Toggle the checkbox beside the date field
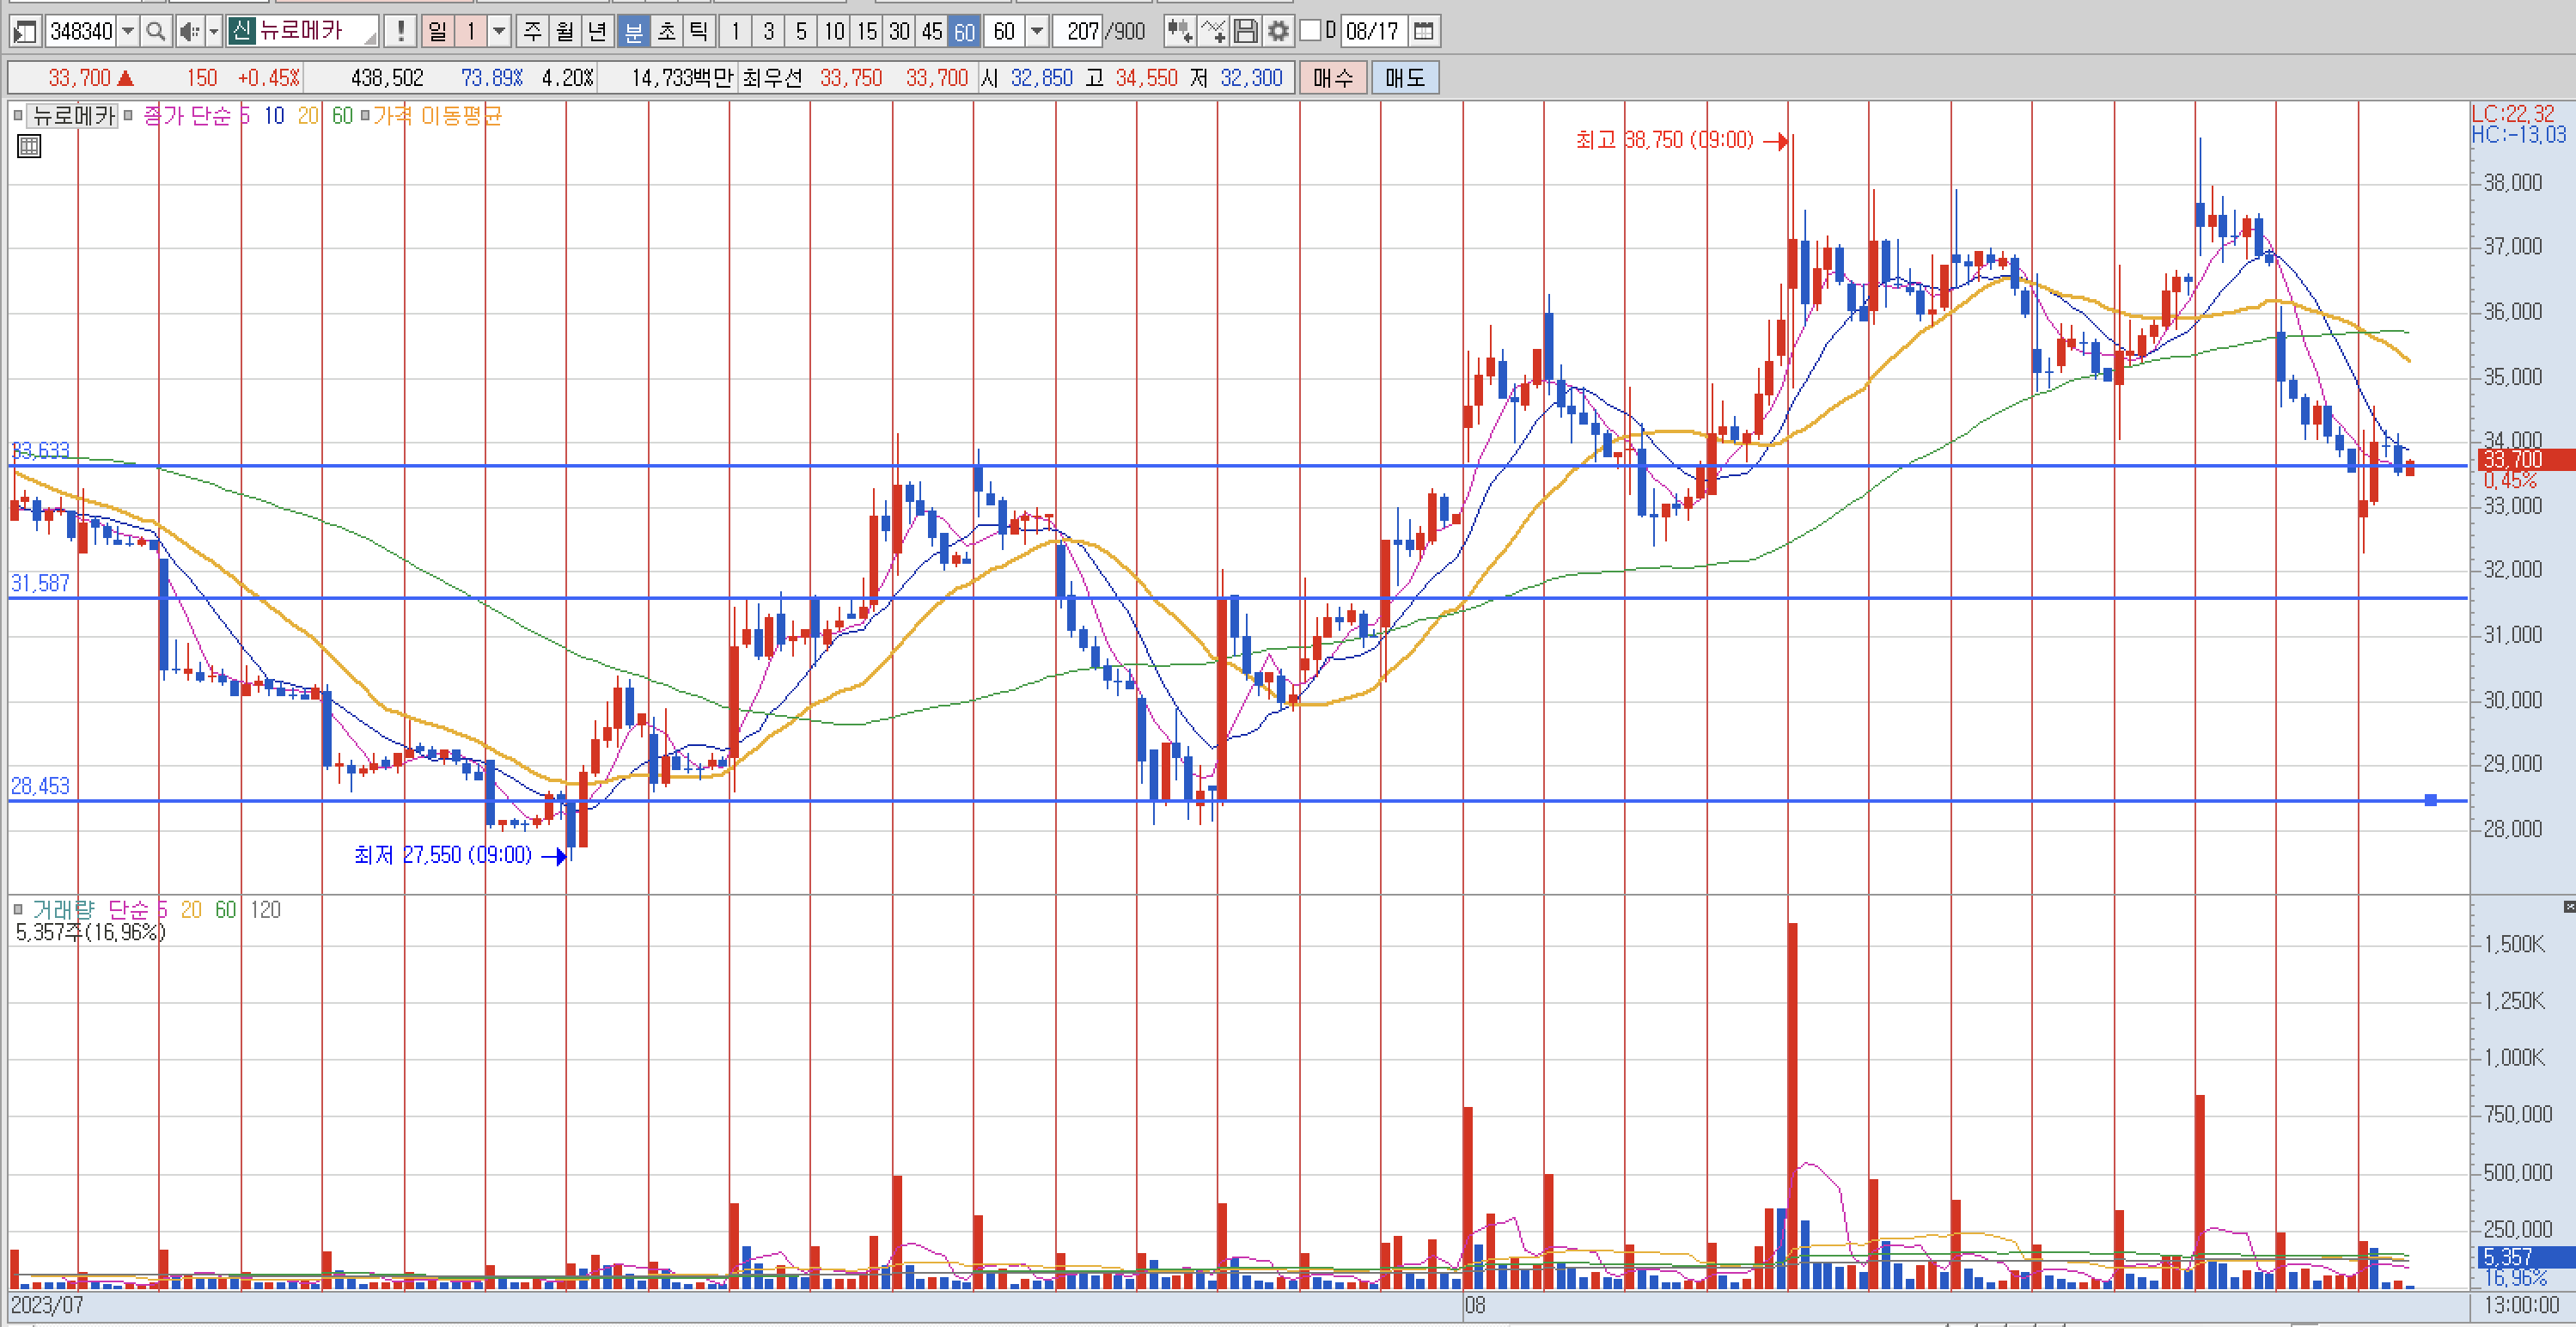The width and height of the screenshot is (2576, 1327). click(1311, 31)
